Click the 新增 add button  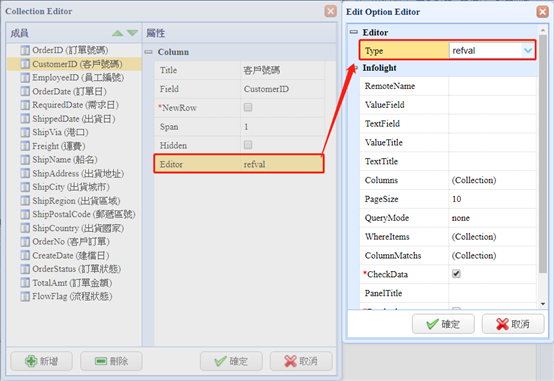click(x=41, y=361)
